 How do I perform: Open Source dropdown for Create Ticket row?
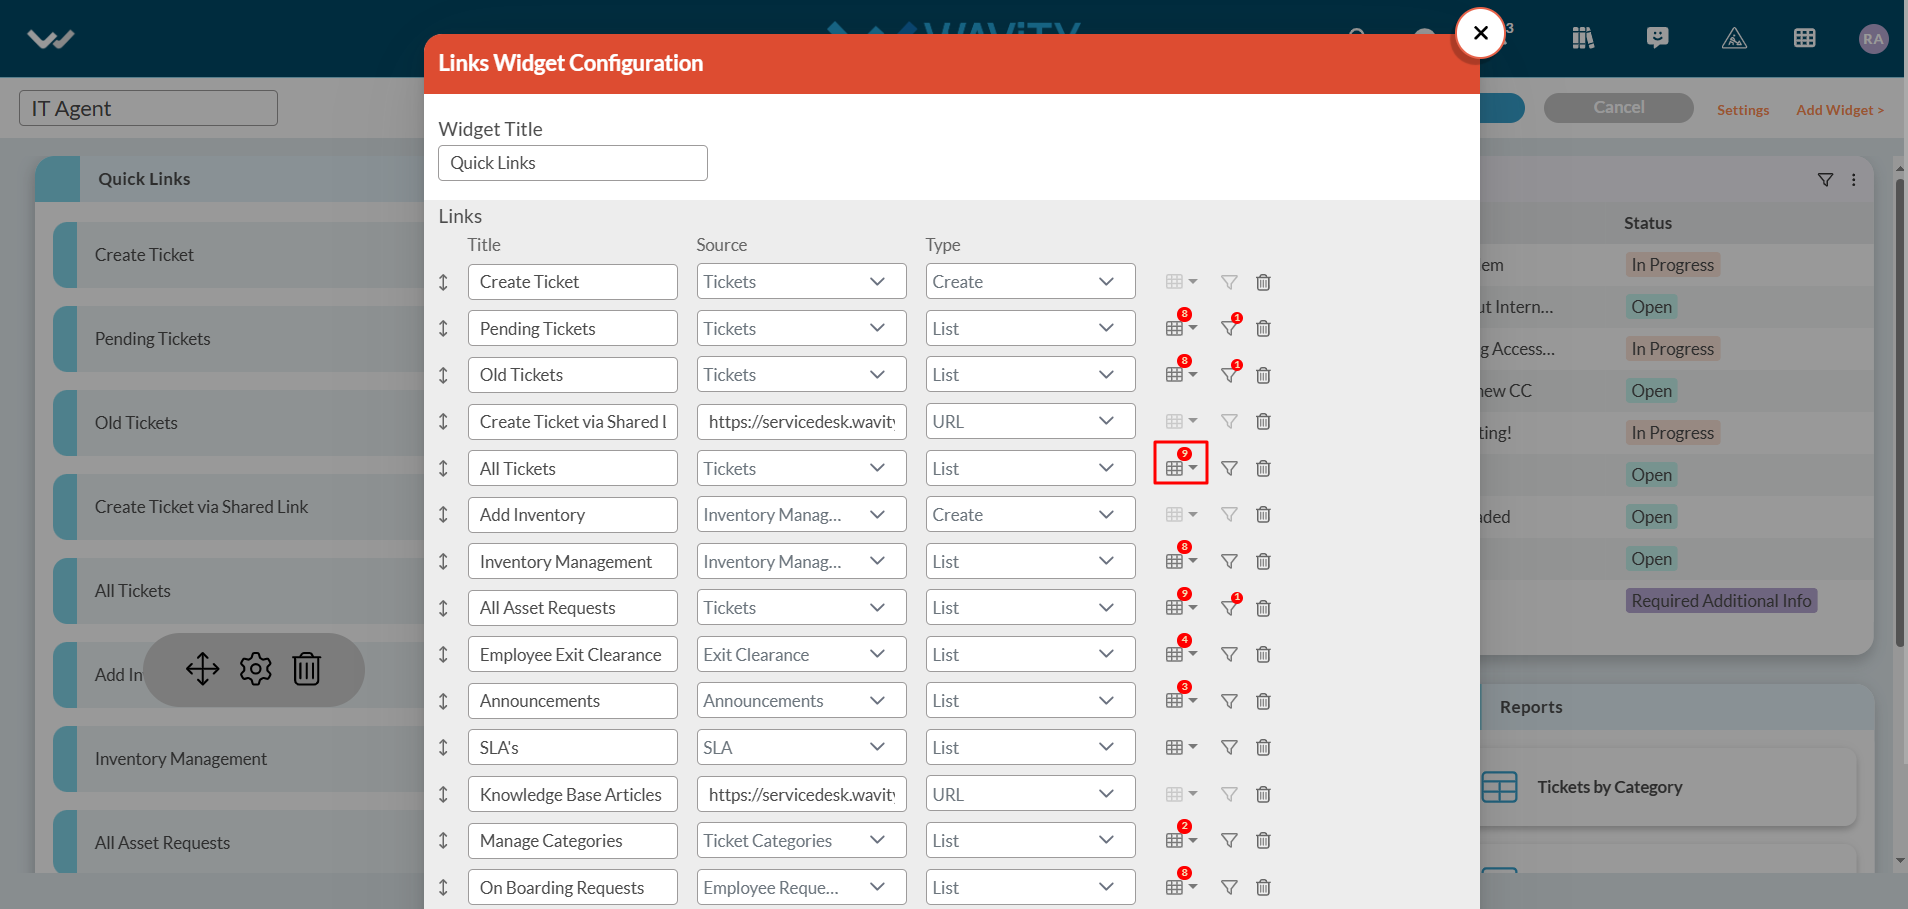[801, 282]
